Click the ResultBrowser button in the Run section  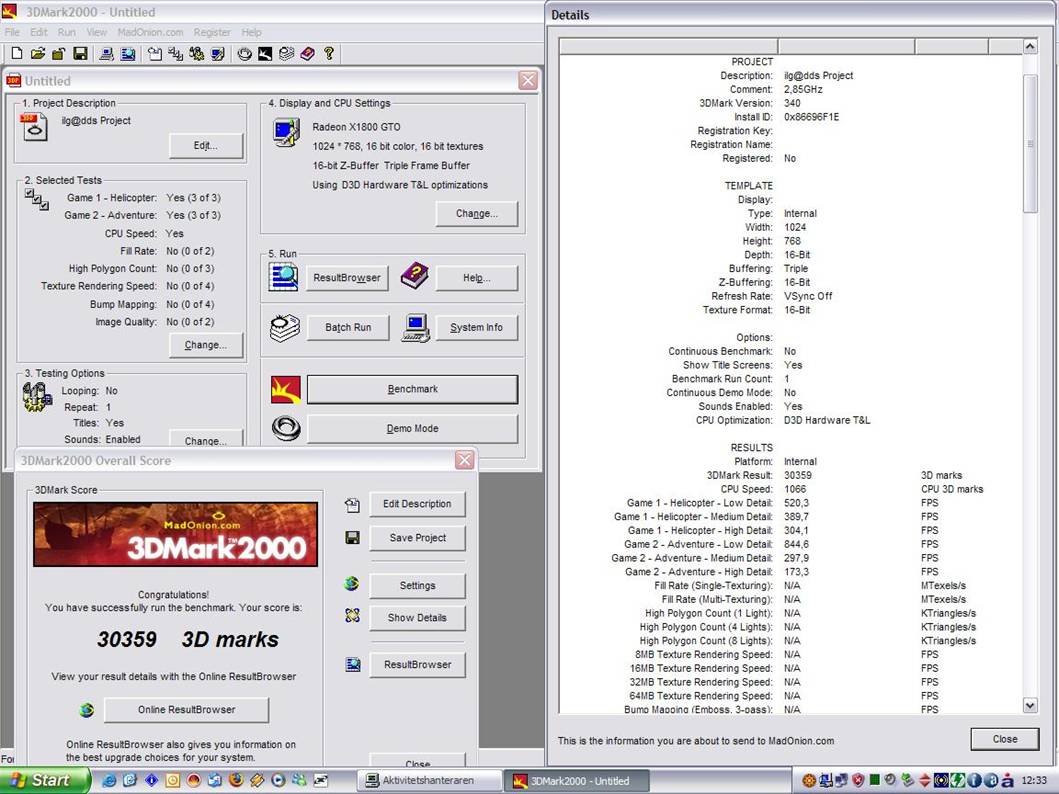click(x=346, y=277)
